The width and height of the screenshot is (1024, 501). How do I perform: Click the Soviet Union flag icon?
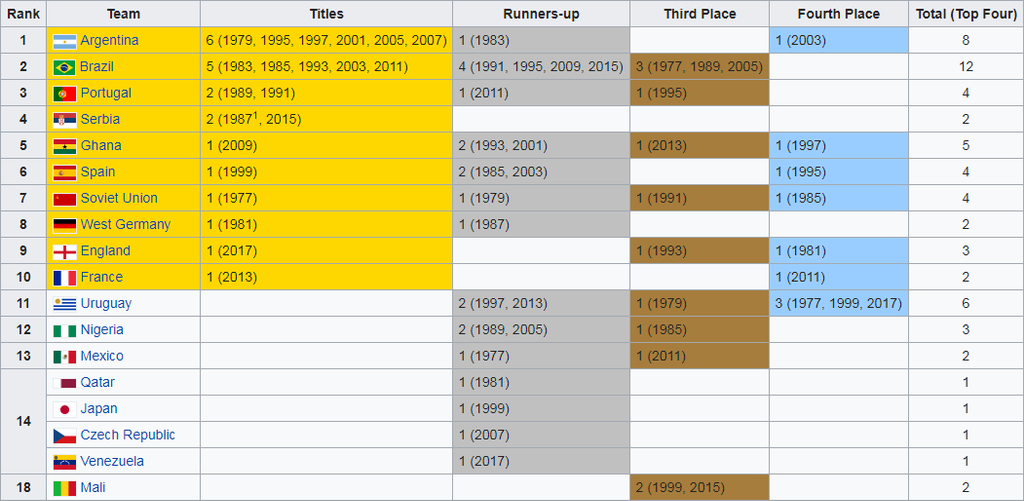pyautogui.click(x=65, y=199)
